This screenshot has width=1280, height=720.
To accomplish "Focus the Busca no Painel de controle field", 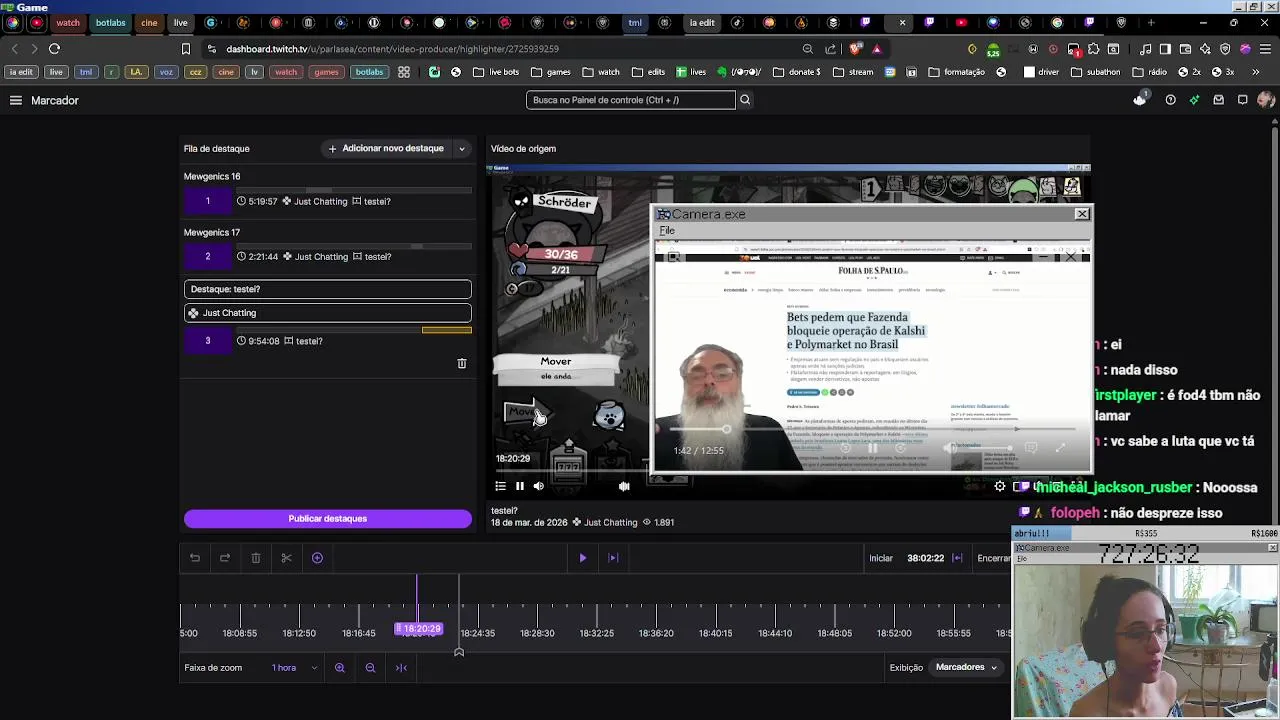I will click(x=631, y=100).
